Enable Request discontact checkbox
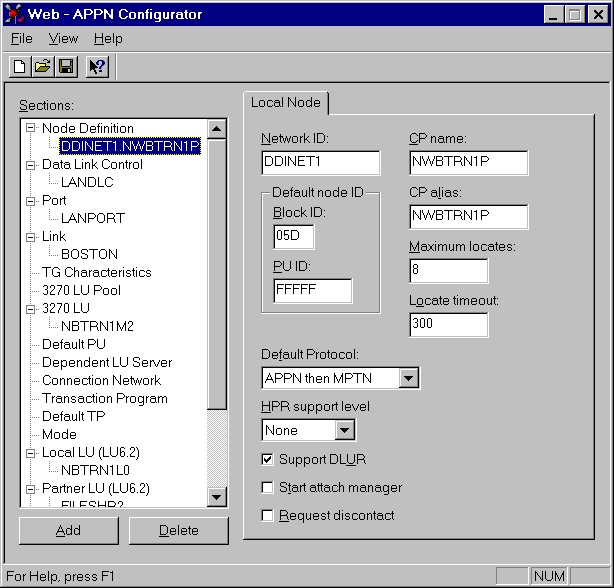Image resolution: width=614 pixels, height=588 pixels. point(267,516)
